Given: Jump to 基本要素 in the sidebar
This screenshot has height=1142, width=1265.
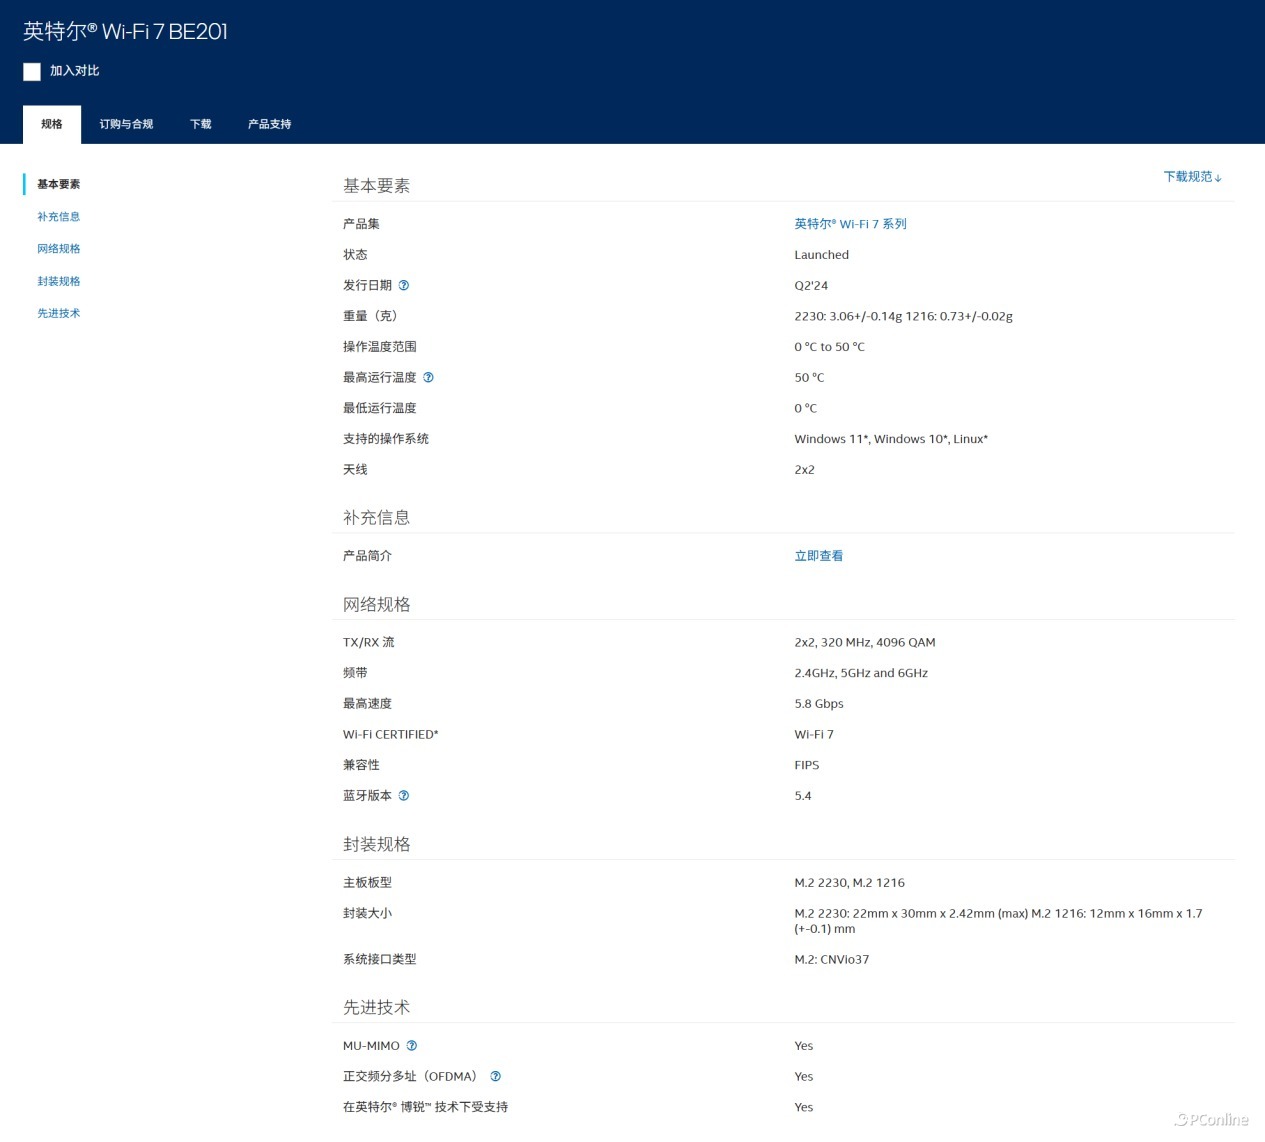Looking at the screenshot, I should (59, 184).
